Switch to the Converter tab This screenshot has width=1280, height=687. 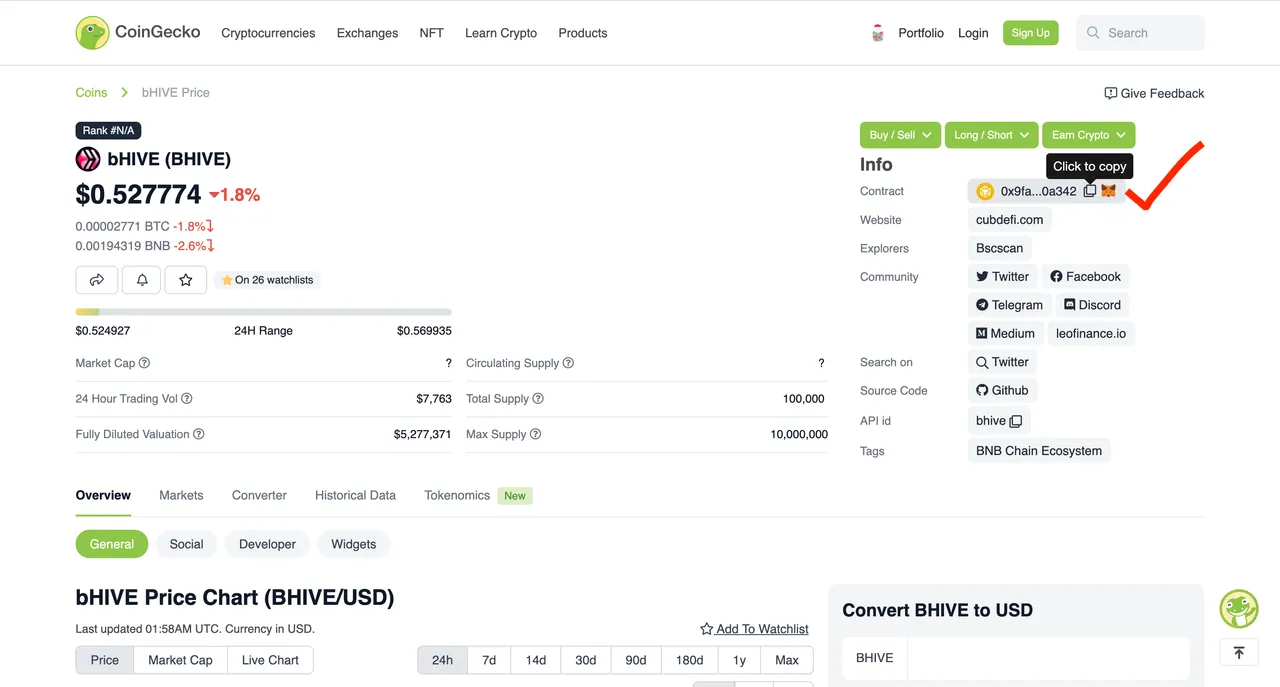pyautogui.click(x=259, y=495)
